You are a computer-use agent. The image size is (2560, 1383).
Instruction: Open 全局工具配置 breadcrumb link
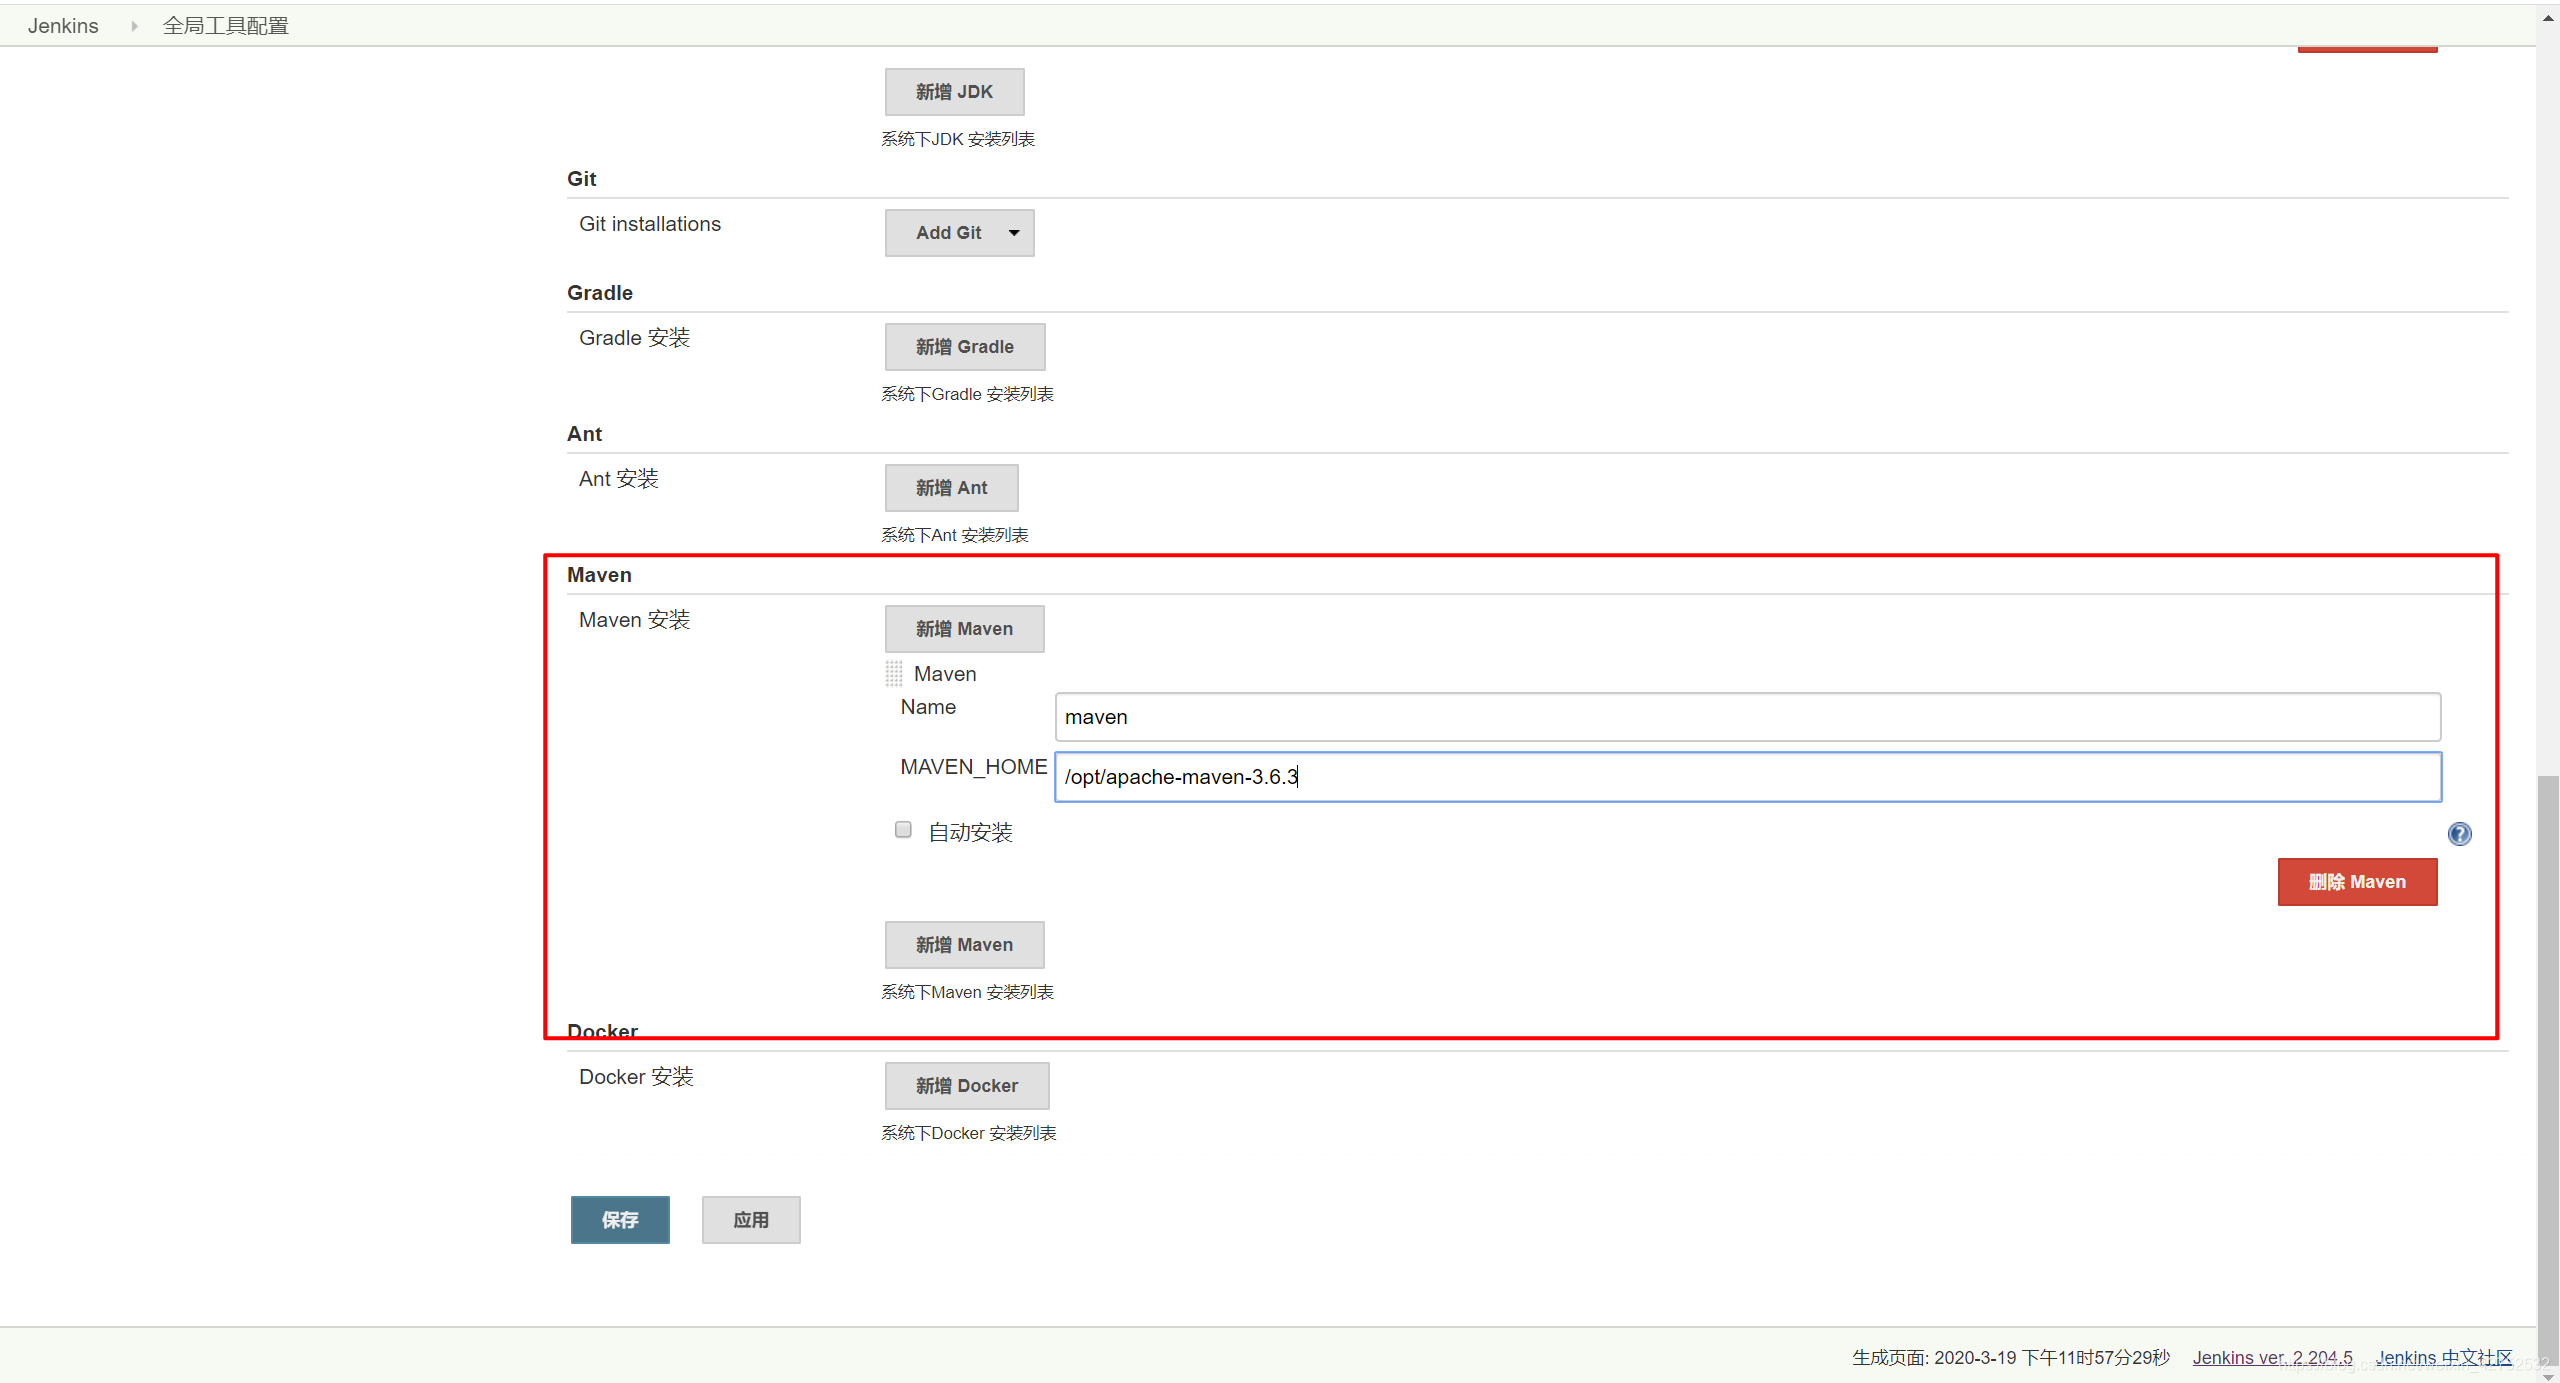pyautogui.click(x=226, y=26)
